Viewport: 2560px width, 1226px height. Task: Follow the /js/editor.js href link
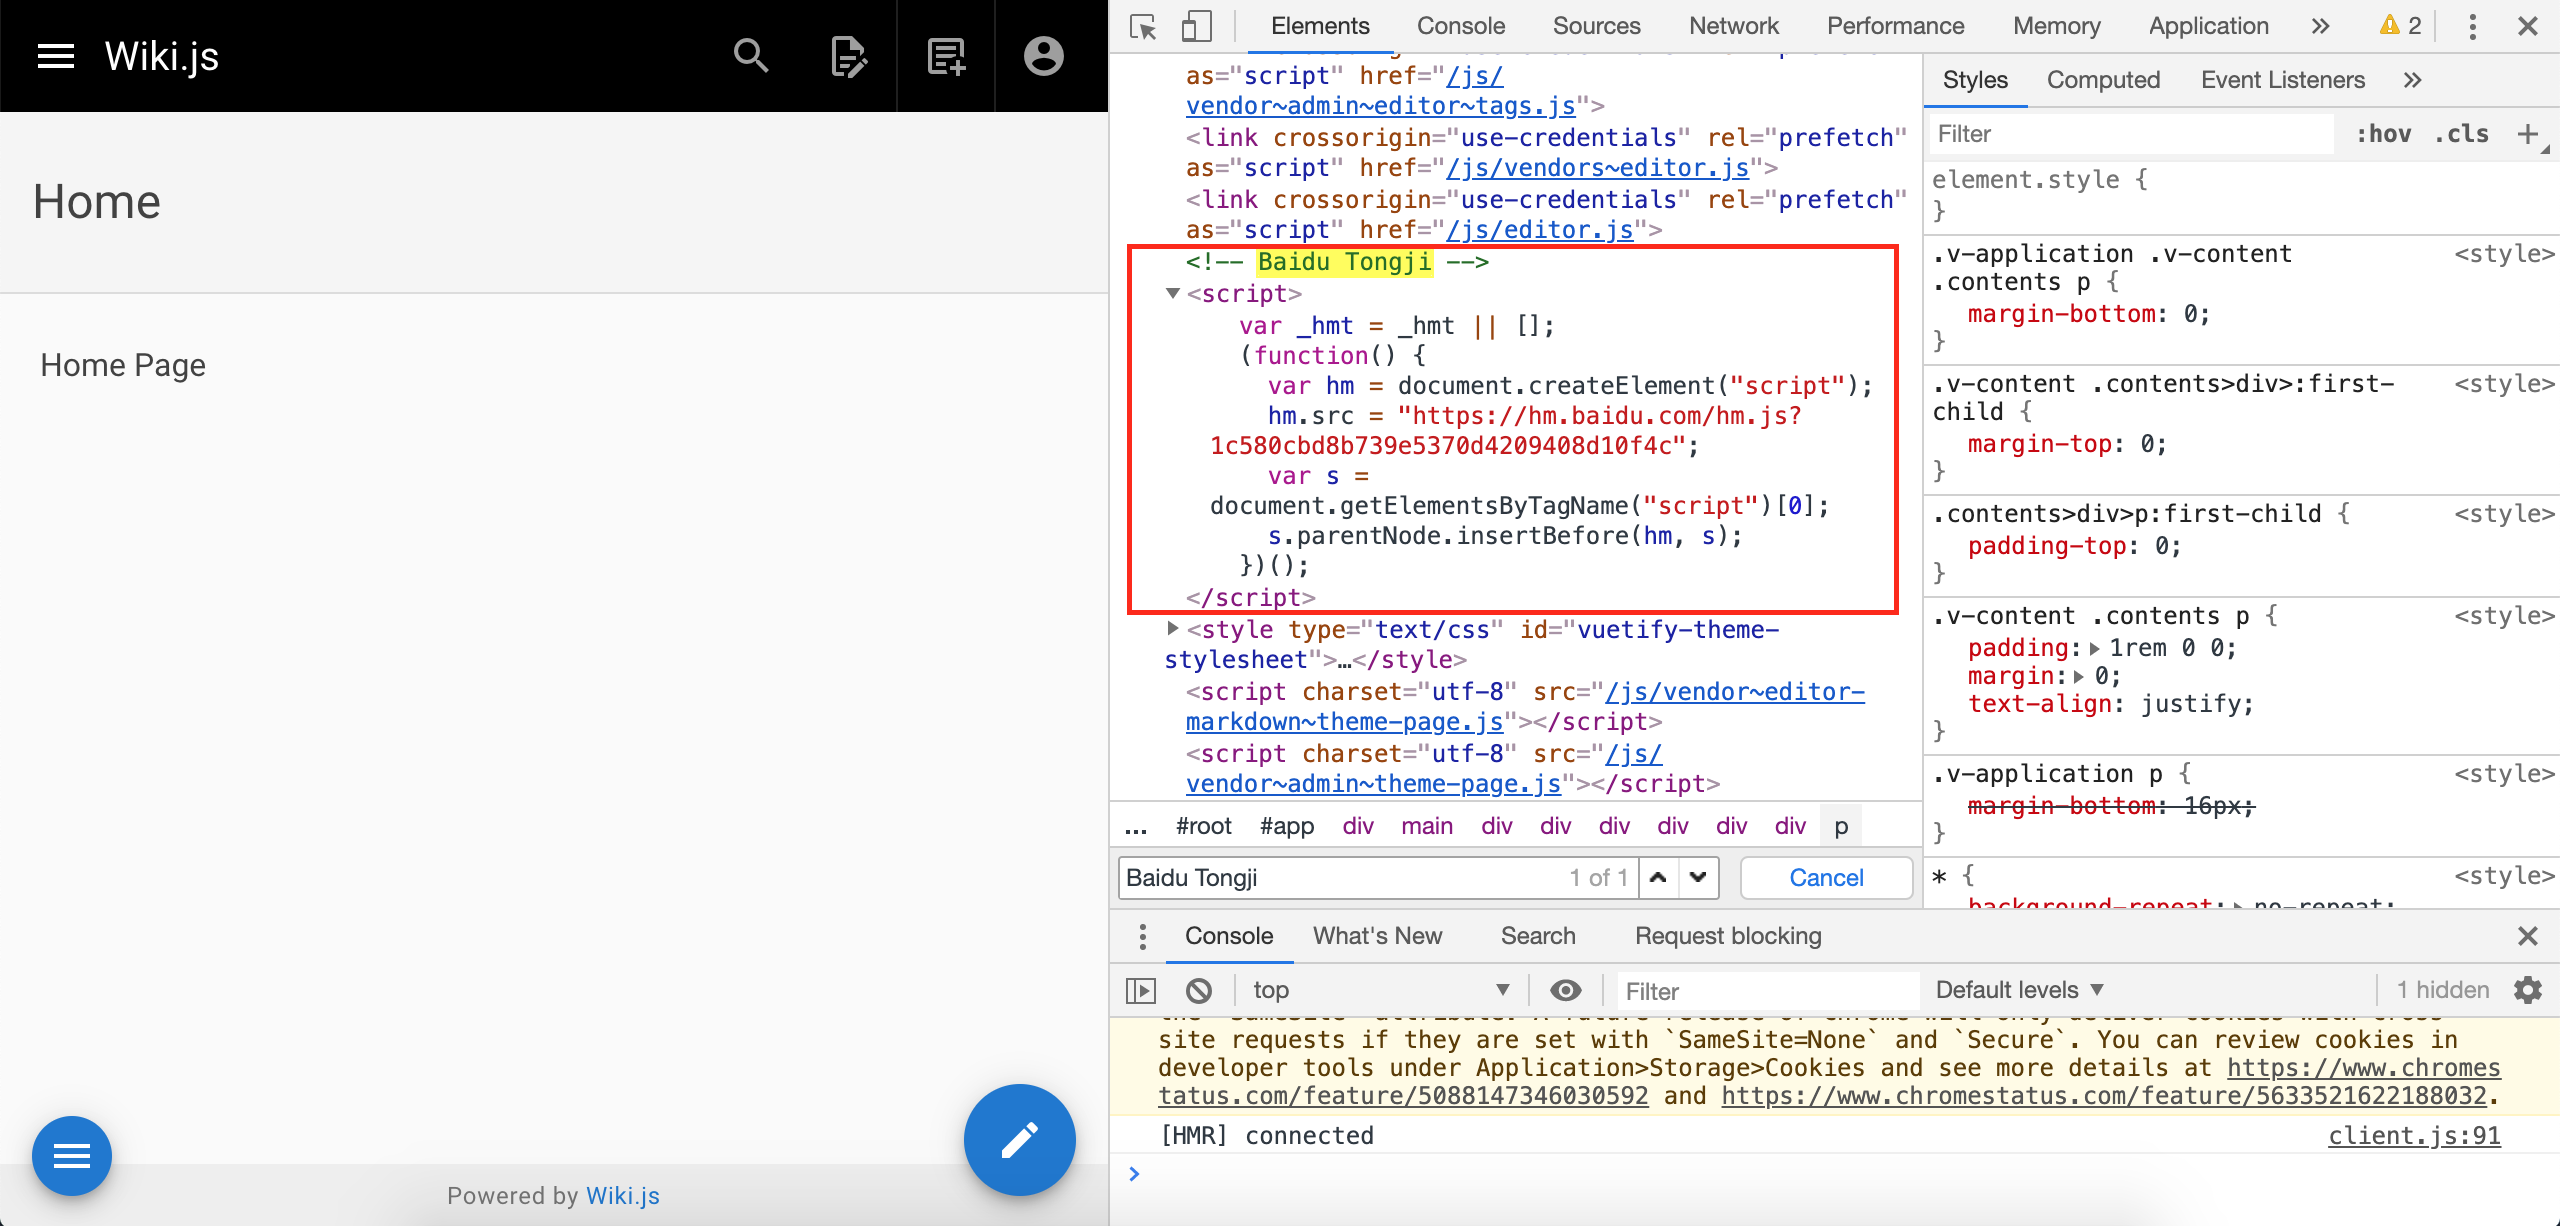(x=1540, y=230)
